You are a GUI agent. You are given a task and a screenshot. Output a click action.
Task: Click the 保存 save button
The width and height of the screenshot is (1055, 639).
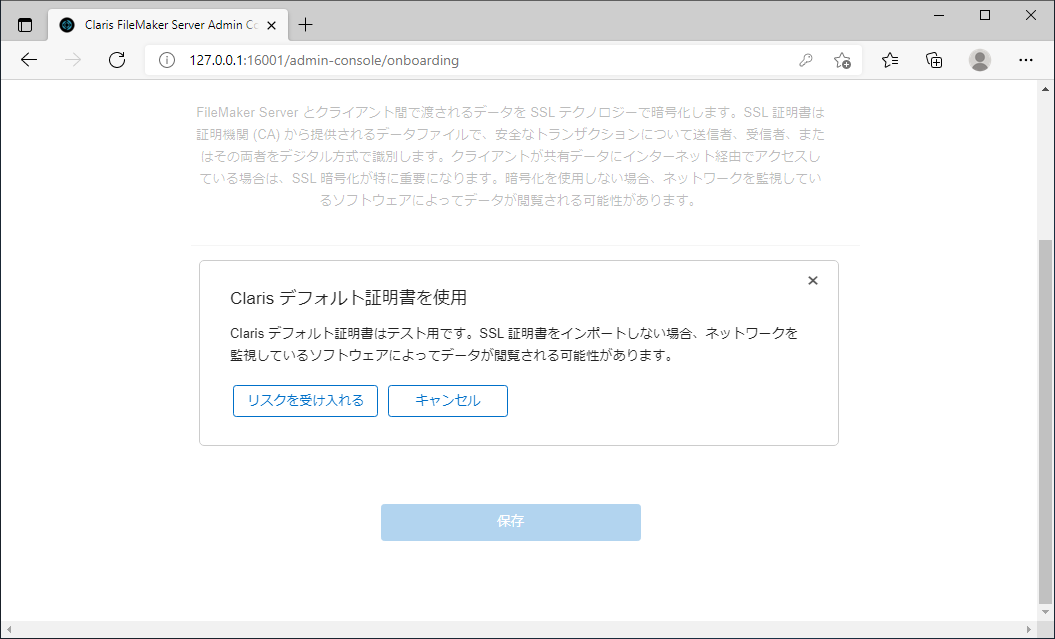[510, 522]
